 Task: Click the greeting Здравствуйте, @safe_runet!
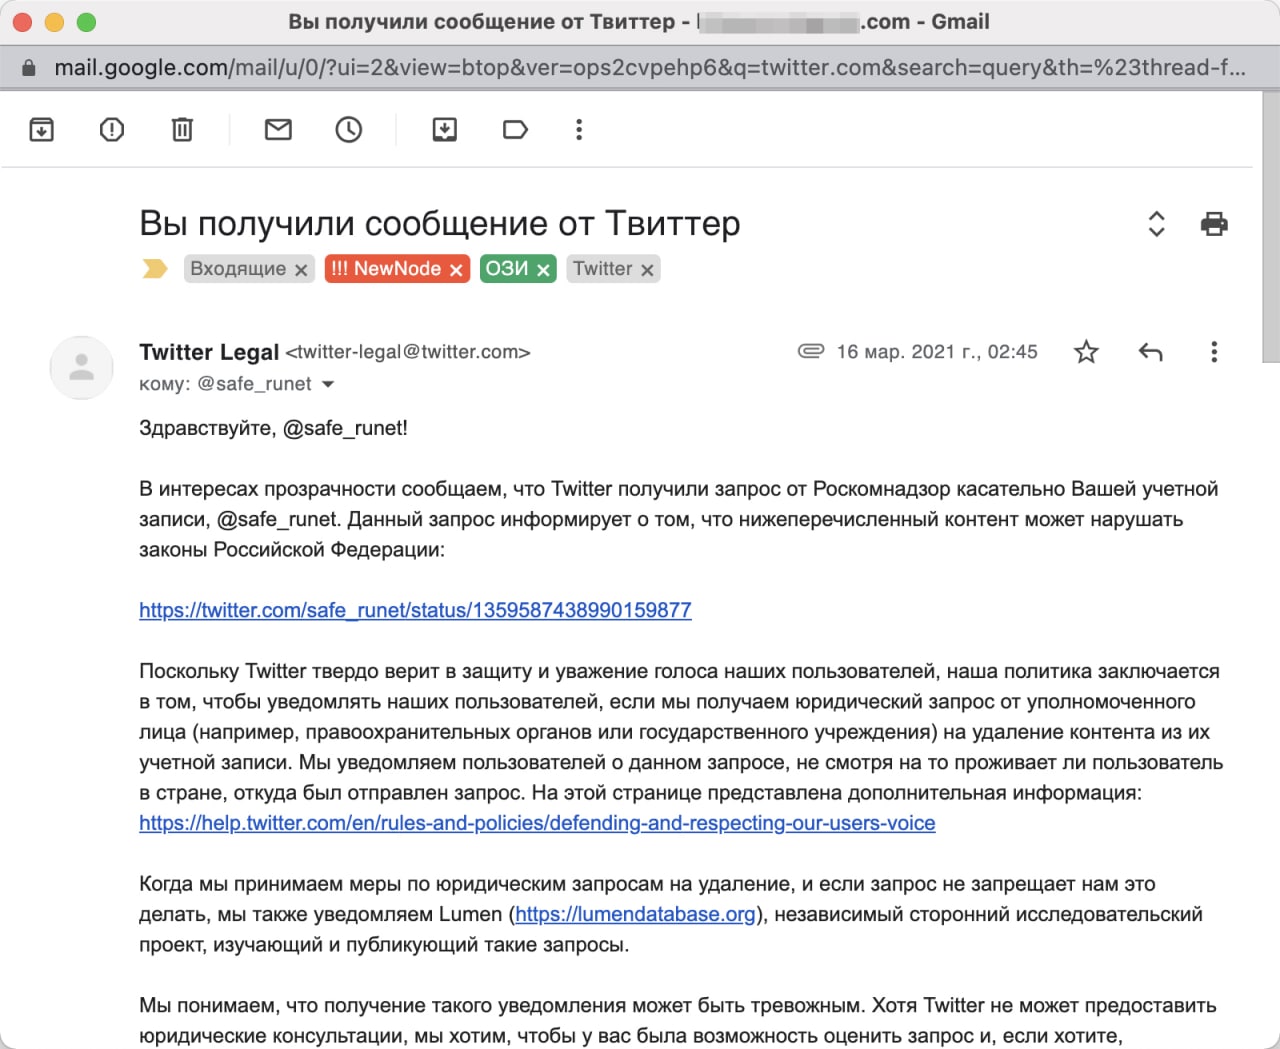tap(273, 428)
